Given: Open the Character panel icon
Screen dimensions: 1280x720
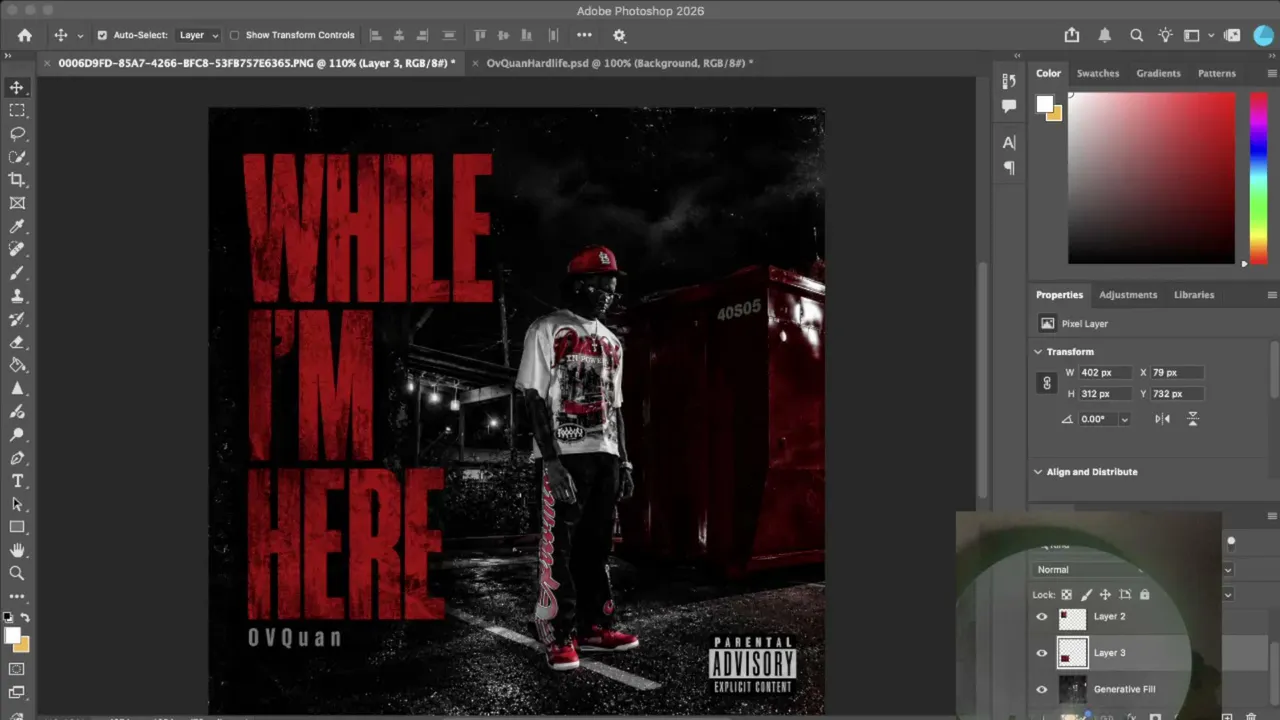Looking at the screenshot, I should coord(1009,142).
